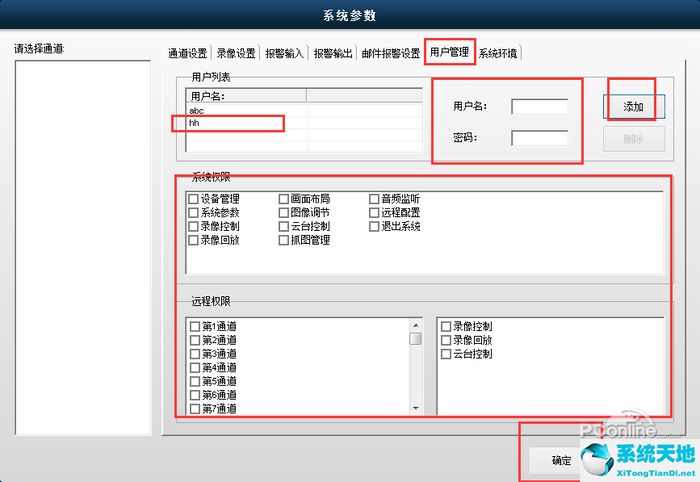
Task: Open the 系统环境 tab
Action: (498, 54)
